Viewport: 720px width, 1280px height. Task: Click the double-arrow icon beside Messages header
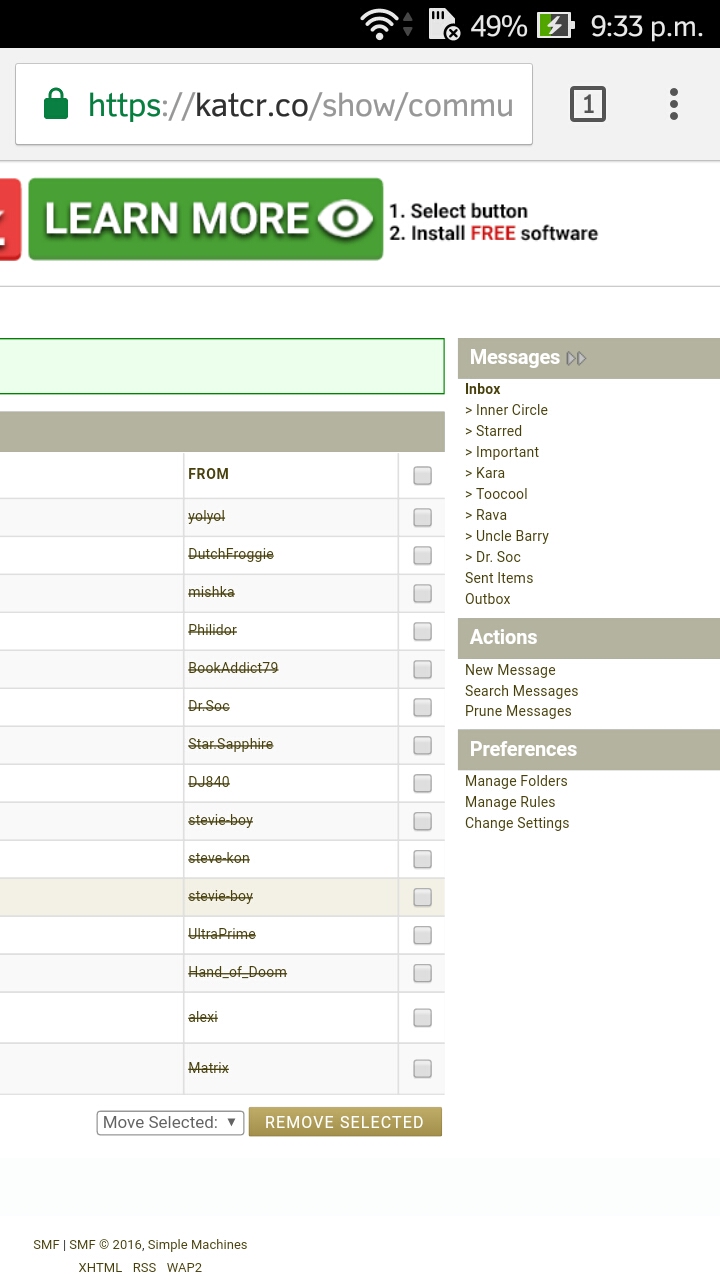[576, 358]
